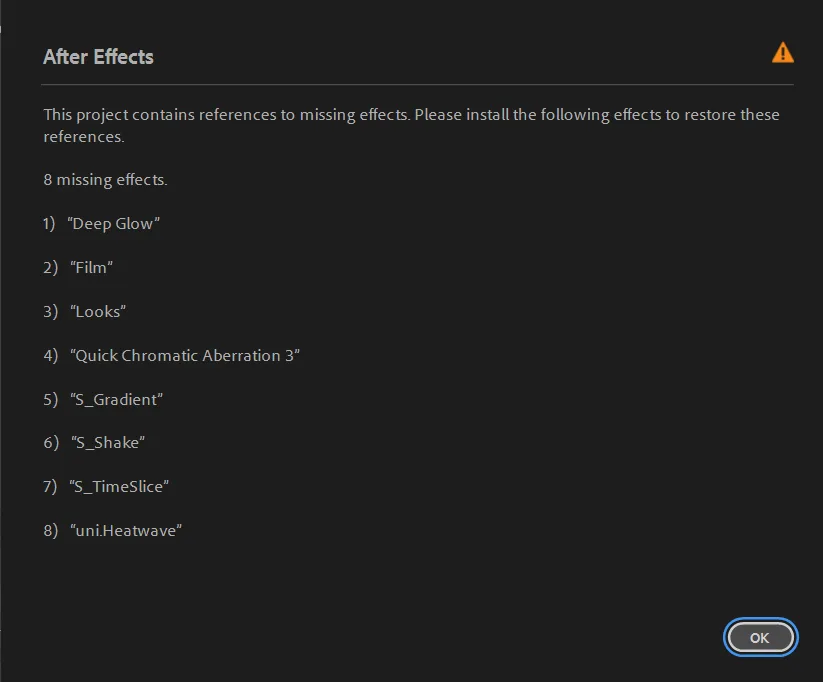Click the After Effects dialog title
Screen dimensions: 823x682
tap(98, 57)
